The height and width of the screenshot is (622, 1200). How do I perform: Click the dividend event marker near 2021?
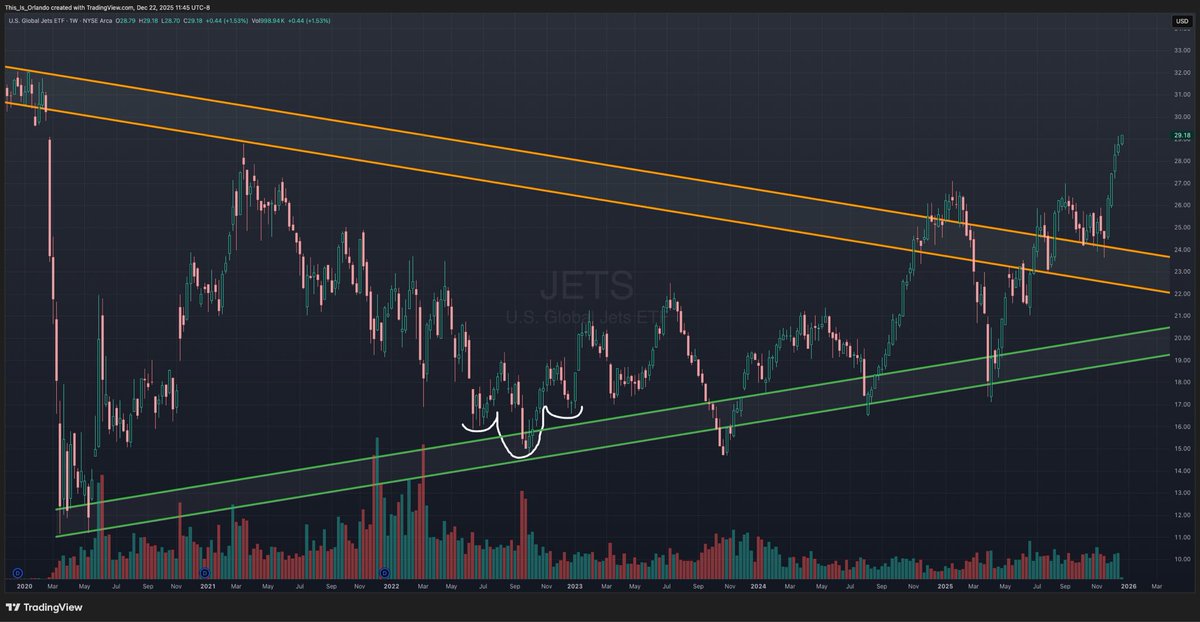(204, 573)
